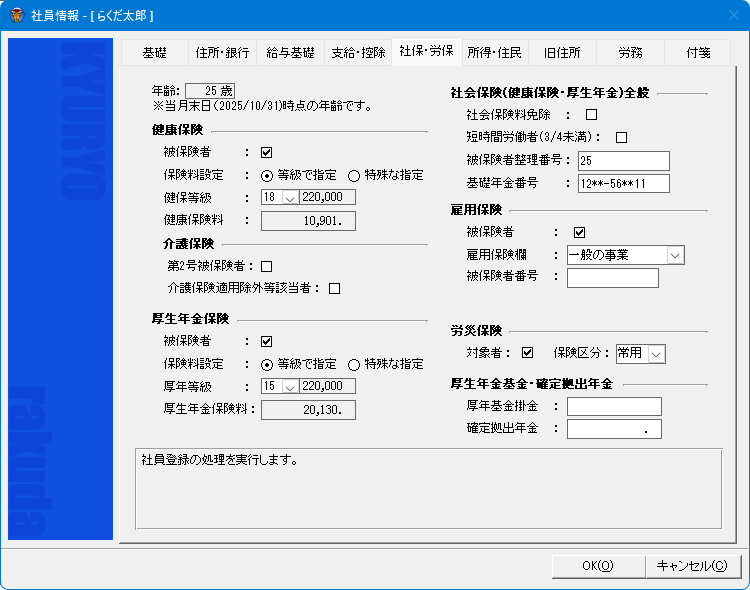Click the キャンセル(C) button
Viewport: 750px width, 590px height.
pos(691,566)
